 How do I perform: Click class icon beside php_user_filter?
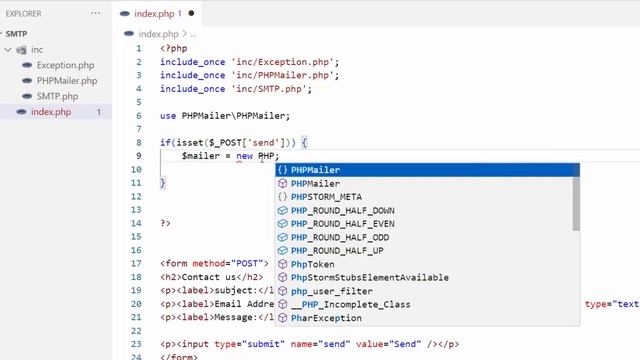click(282, 291)
